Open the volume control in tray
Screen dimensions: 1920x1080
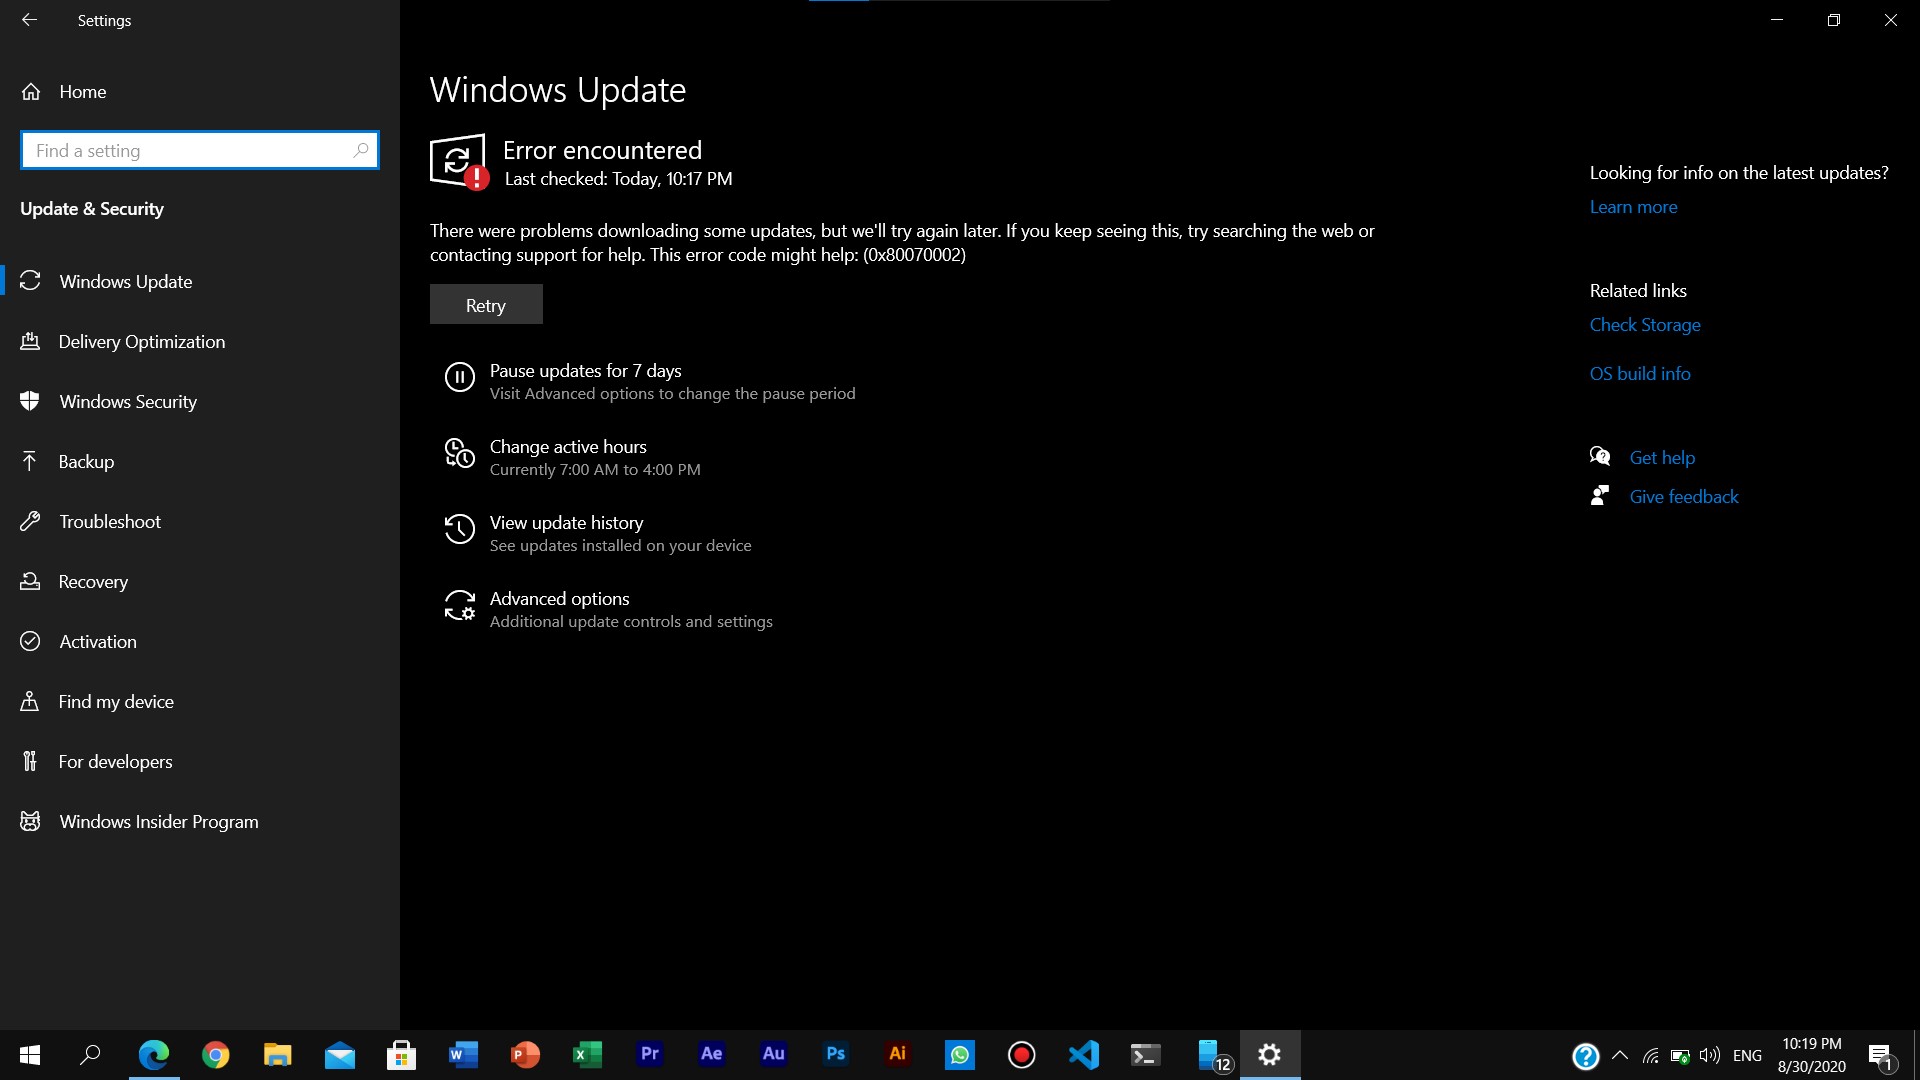coord(1710,1055)
